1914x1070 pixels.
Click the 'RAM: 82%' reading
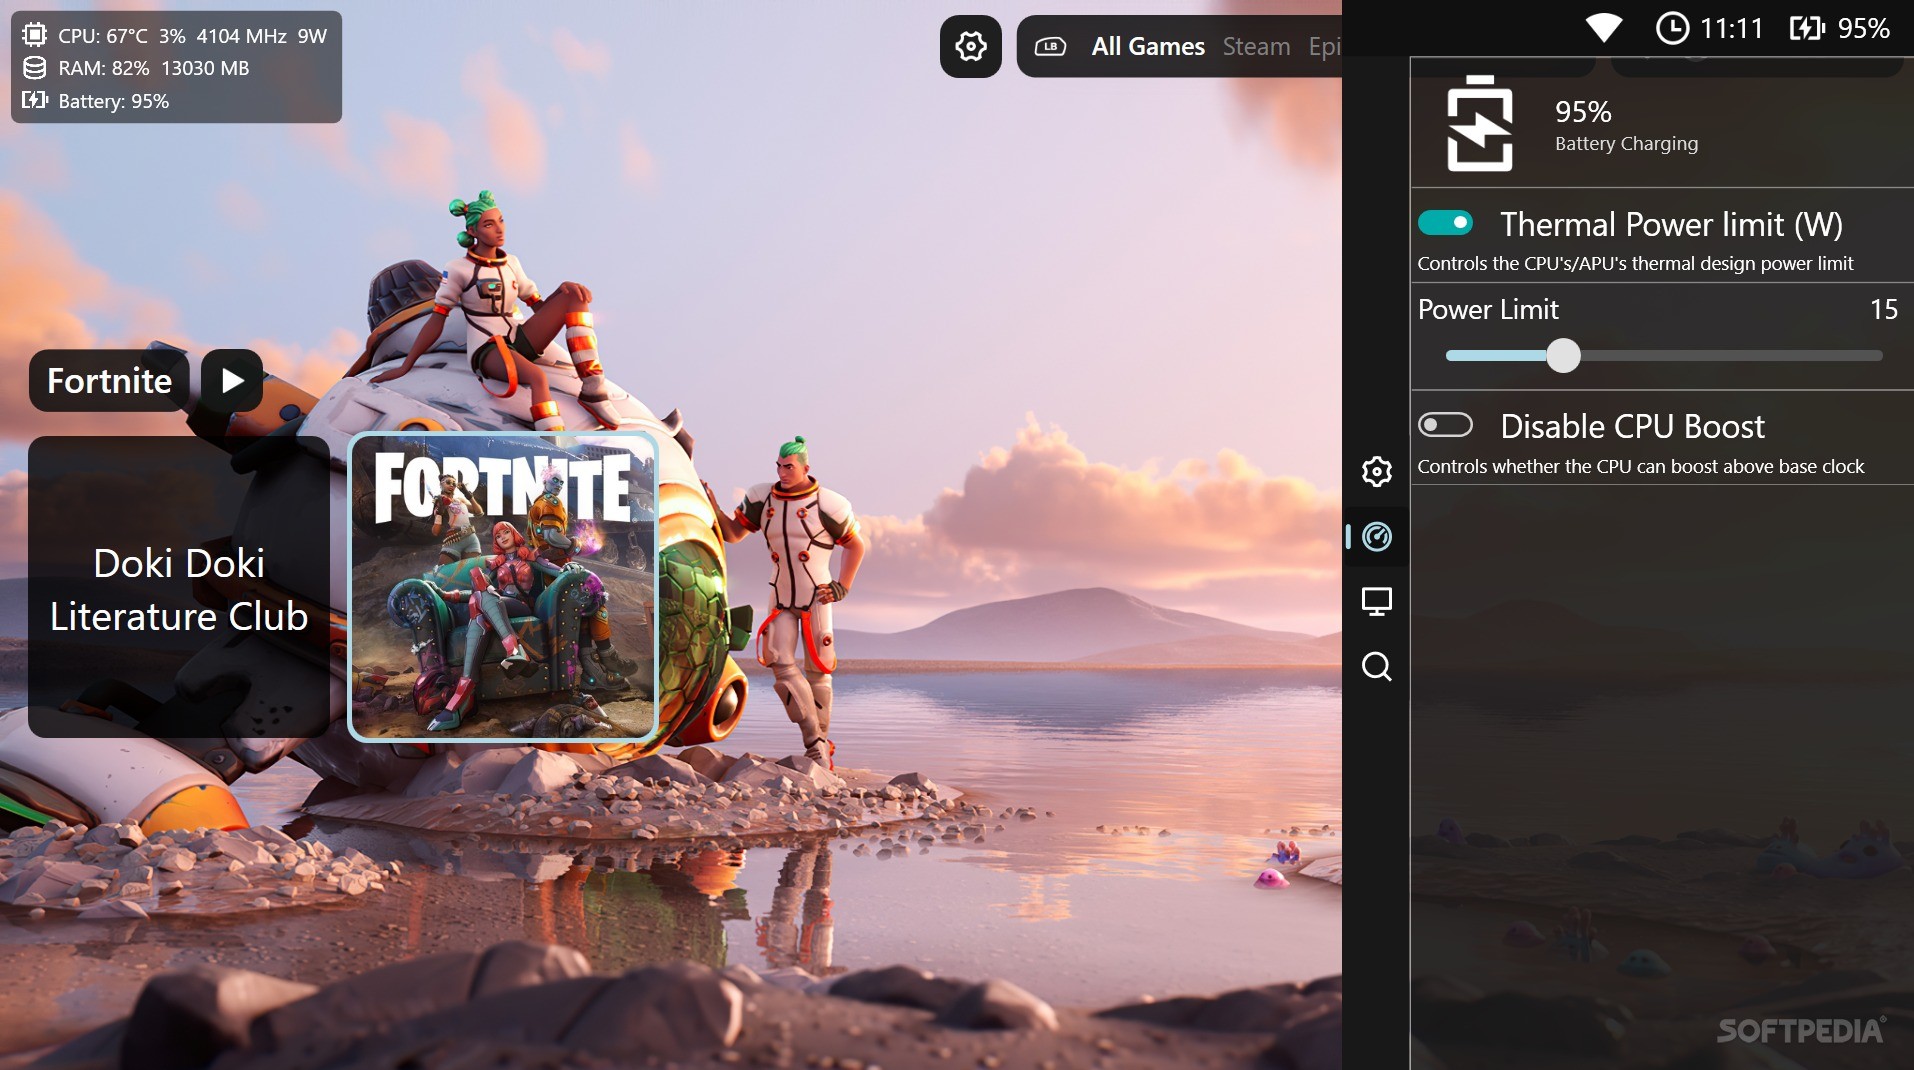(103, 68)
